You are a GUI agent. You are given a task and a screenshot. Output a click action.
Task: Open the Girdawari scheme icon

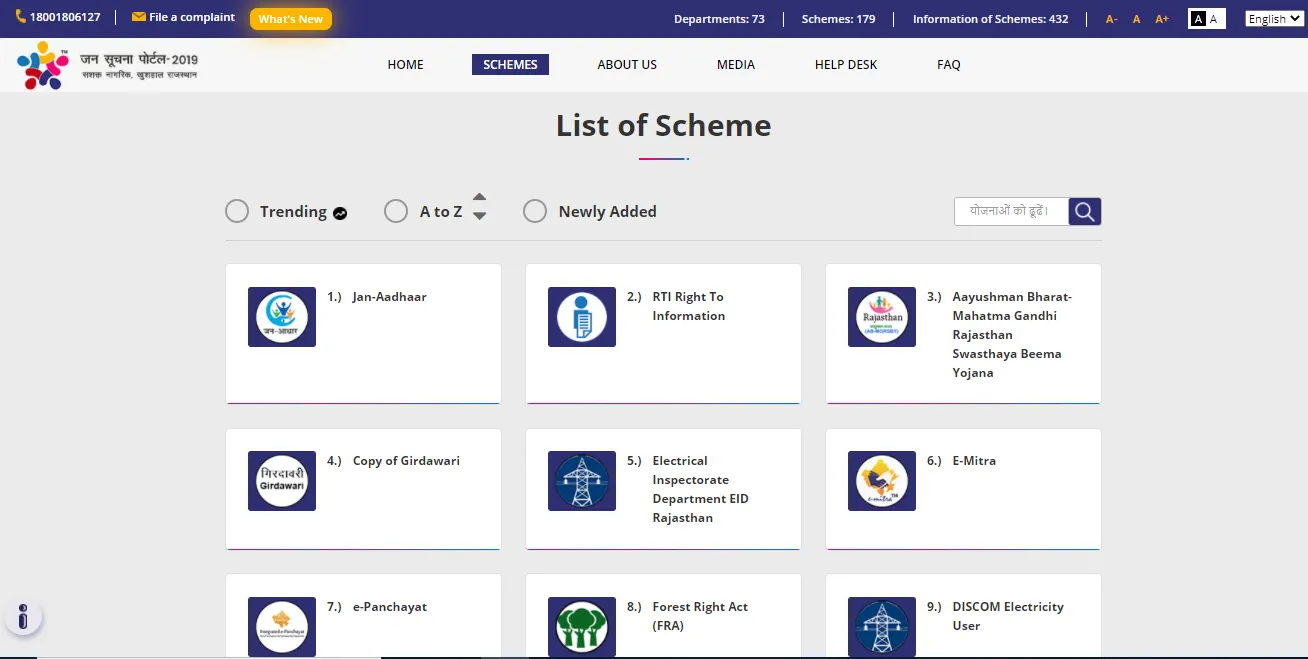point(282,481)
